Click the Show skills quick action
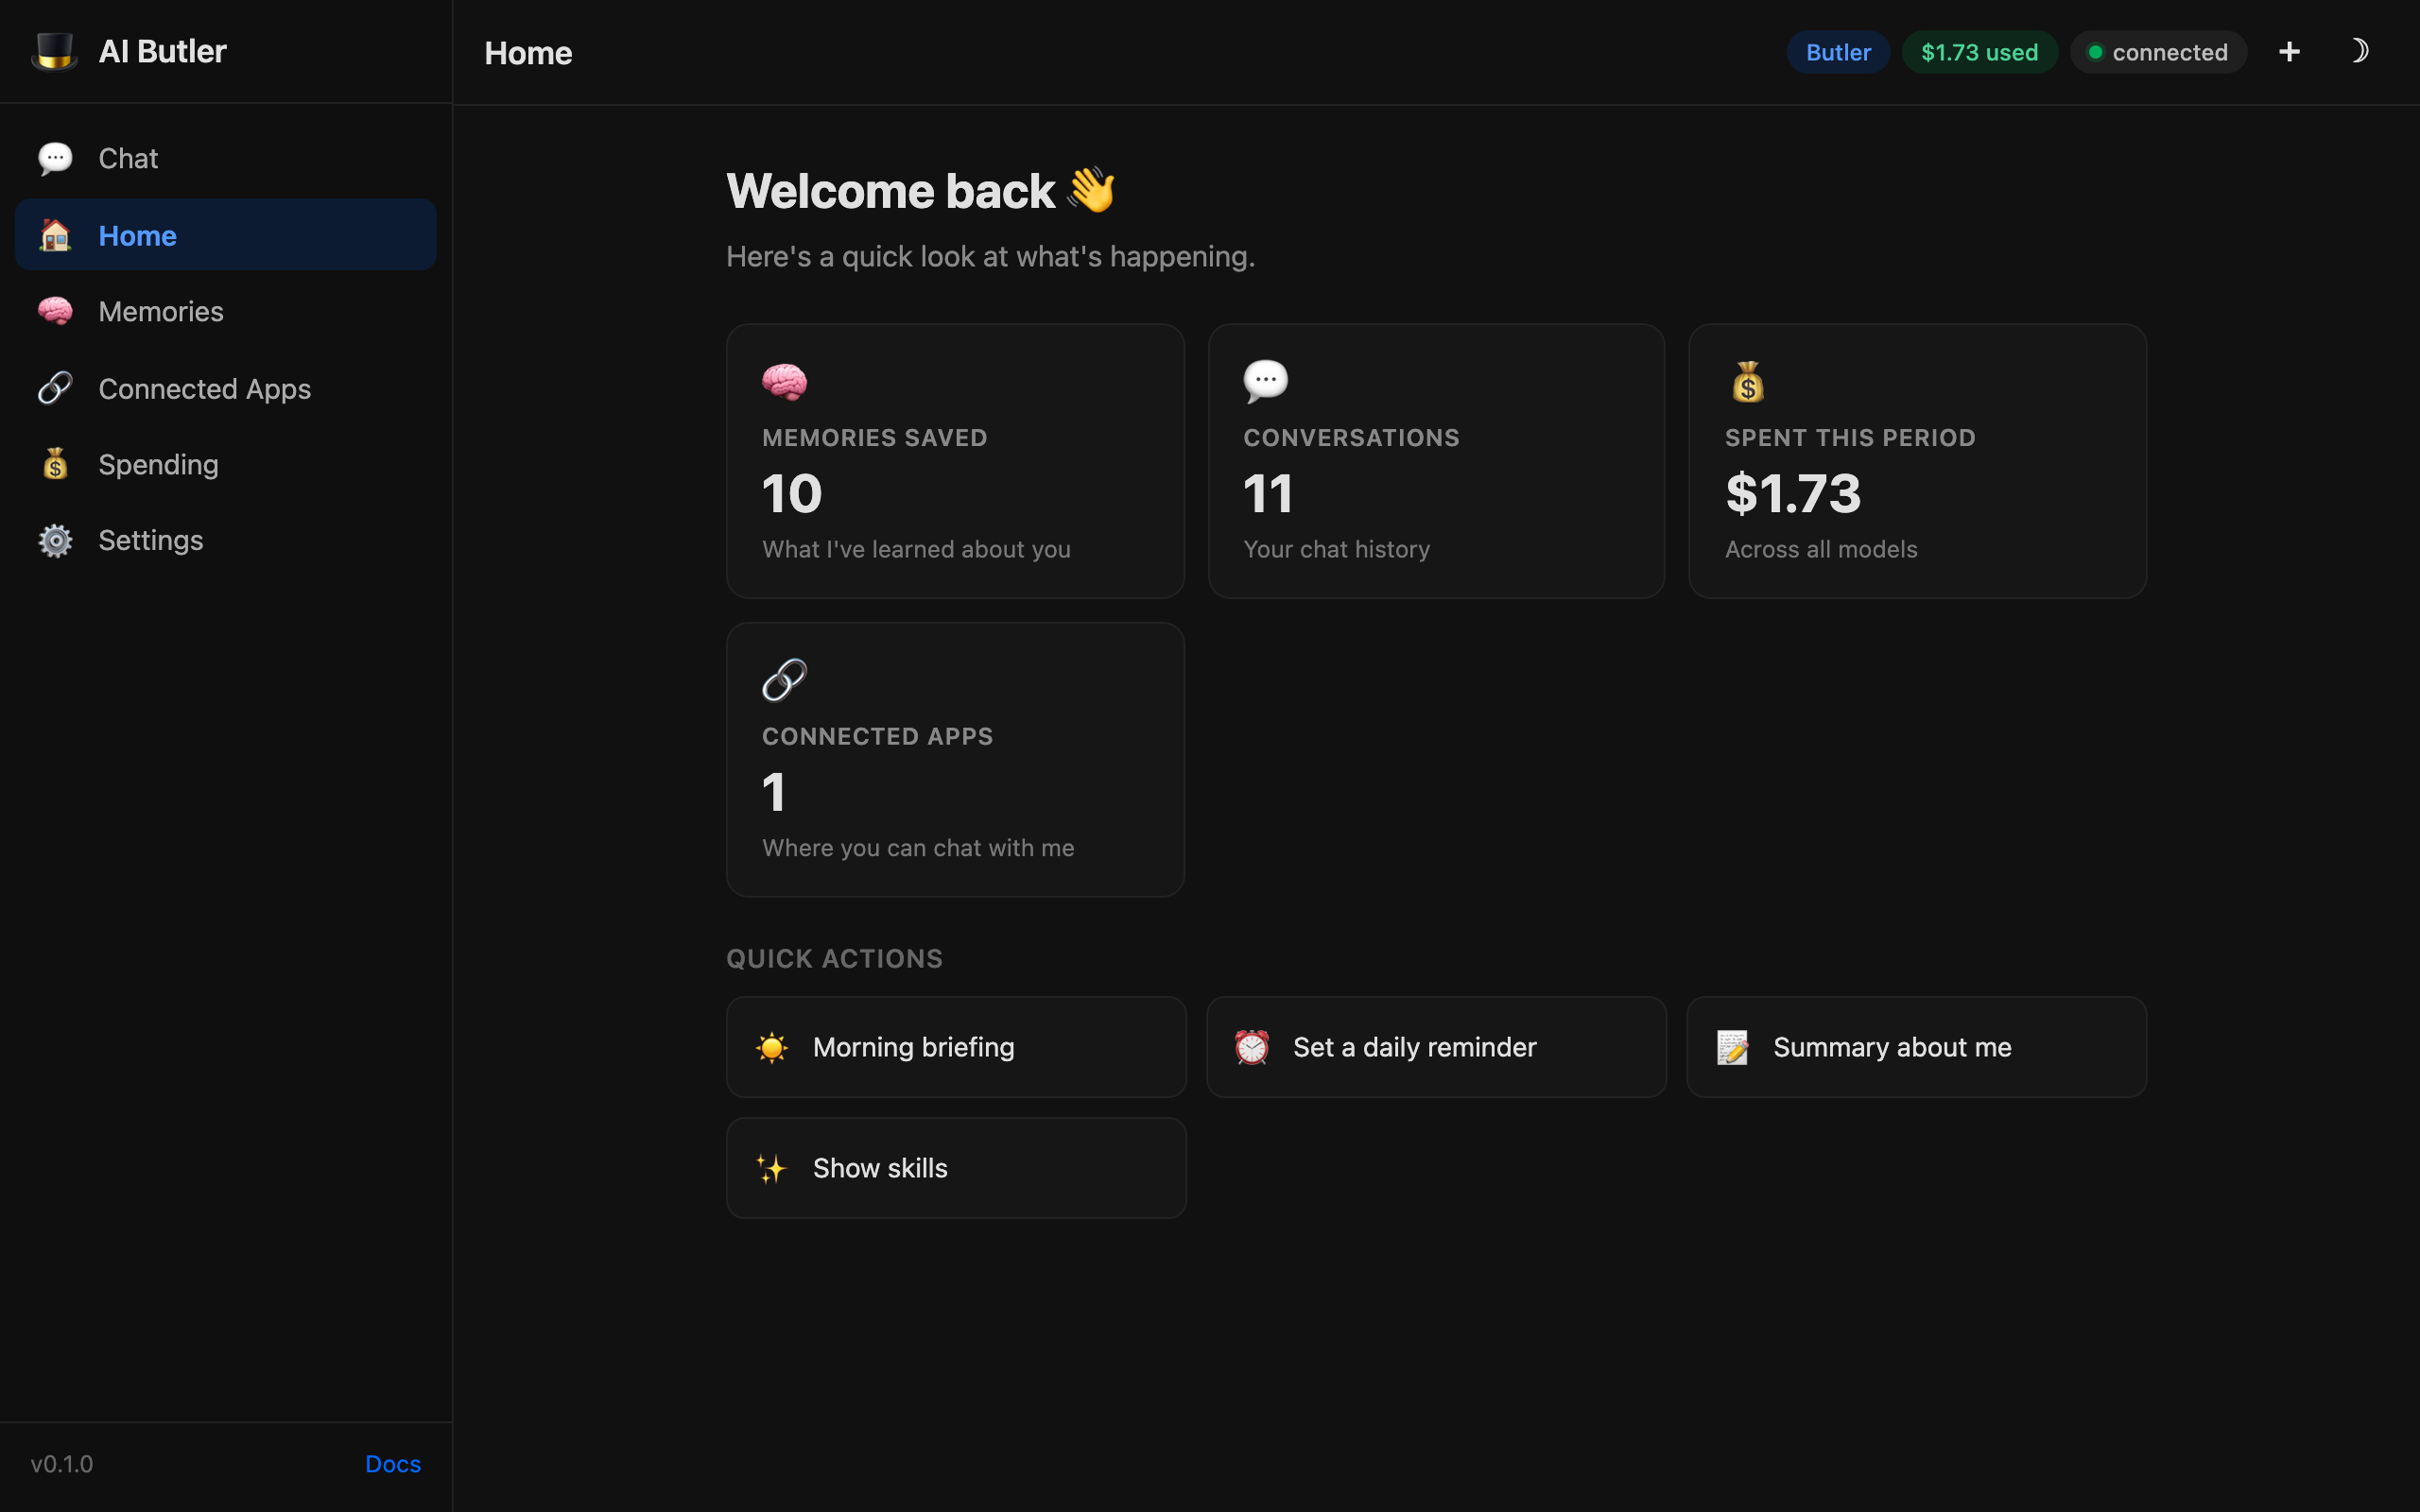The width and height of the screenshot is (2420, 1512). click(954, 1167)
